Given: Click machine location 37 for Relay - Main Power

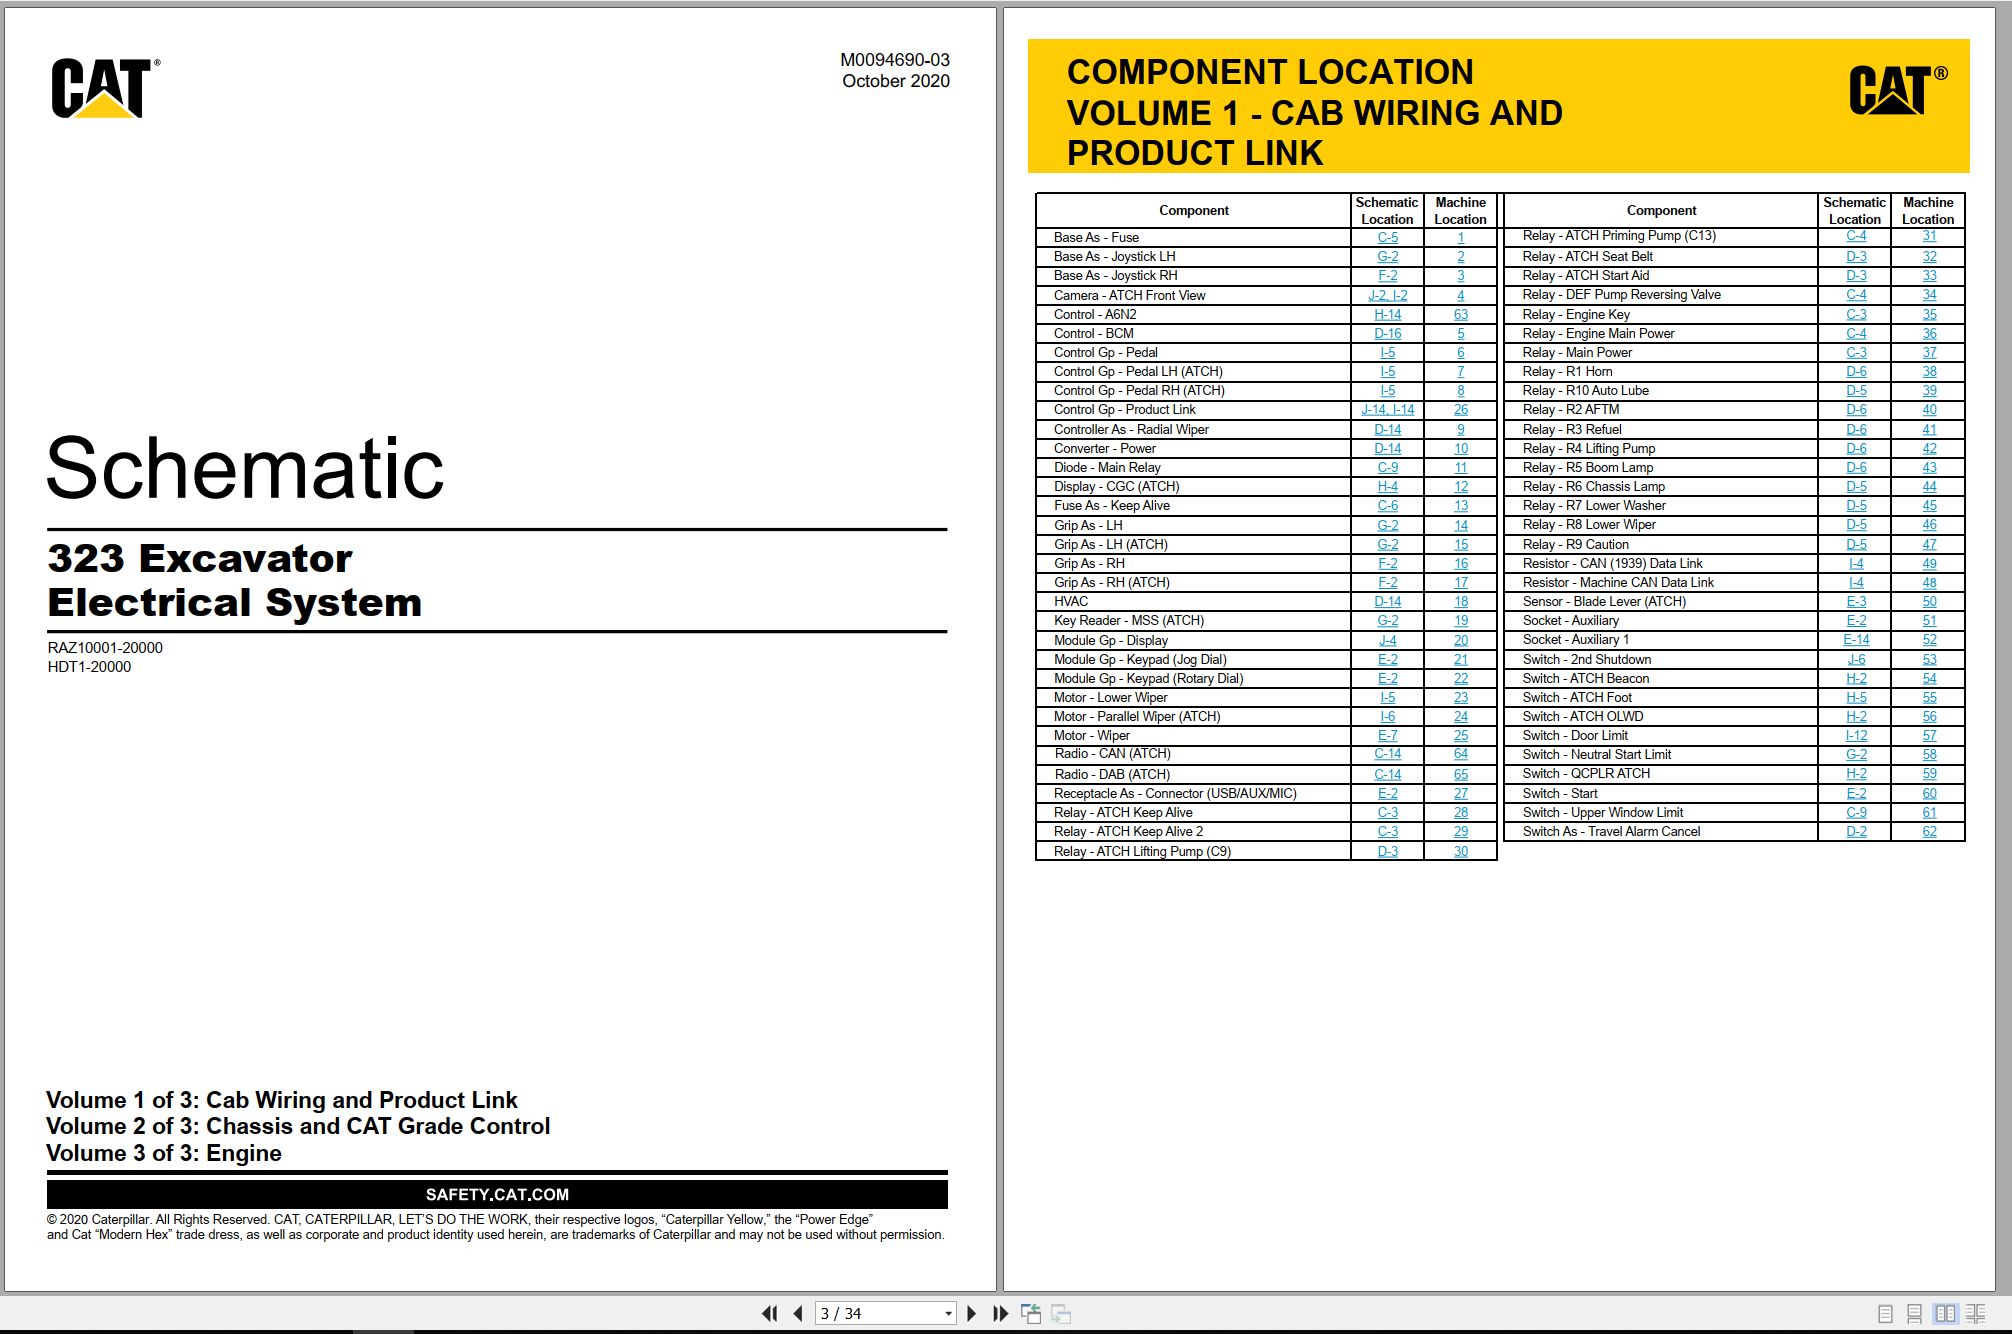Looking at the screenshot, I should 1929,352.
